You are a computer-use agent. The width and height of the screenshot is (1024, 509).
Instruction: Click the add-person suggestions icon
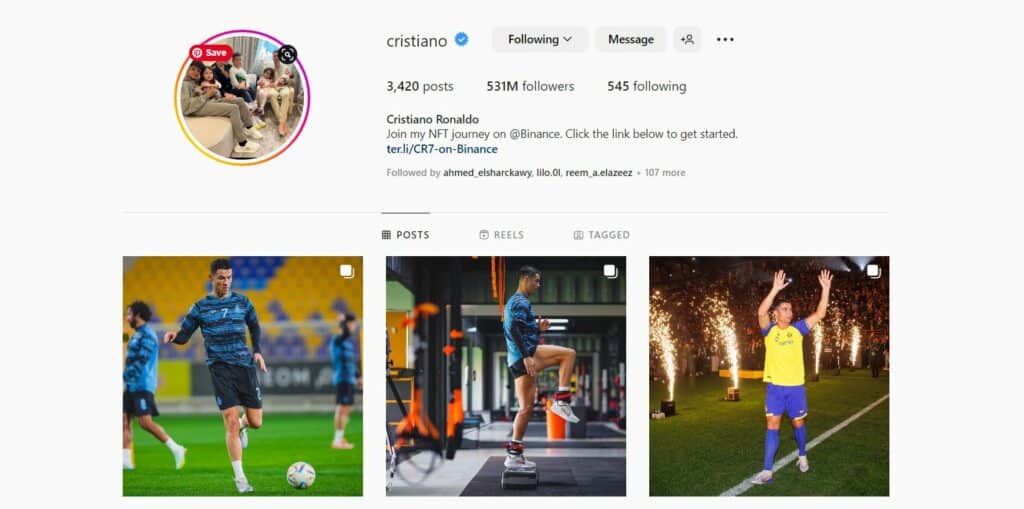(x=687, y=39)
